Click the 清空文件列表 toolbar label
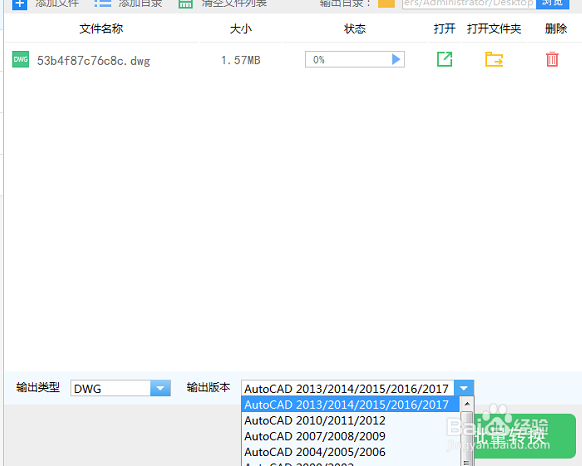Viewport: 582px width, 466px height. 234,3
